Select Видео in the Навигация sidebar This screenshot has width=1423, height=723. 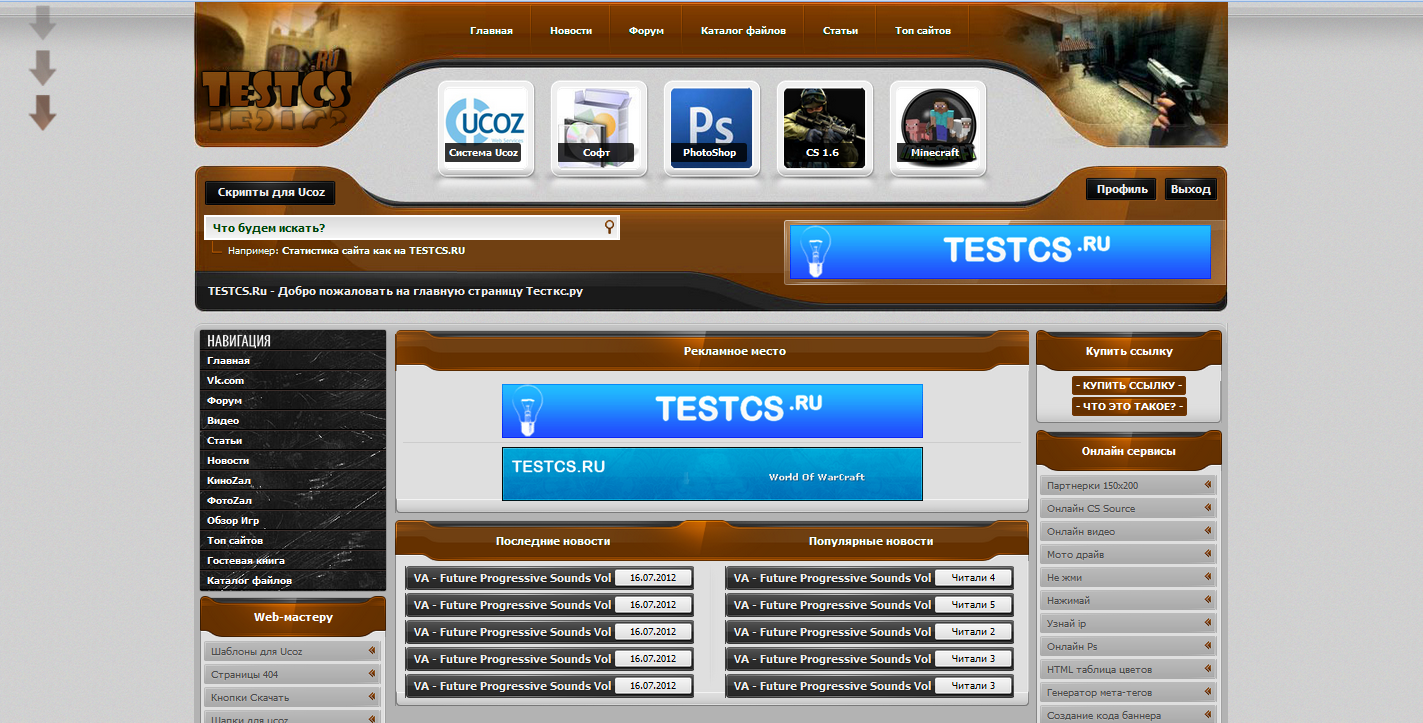point(292,420)
